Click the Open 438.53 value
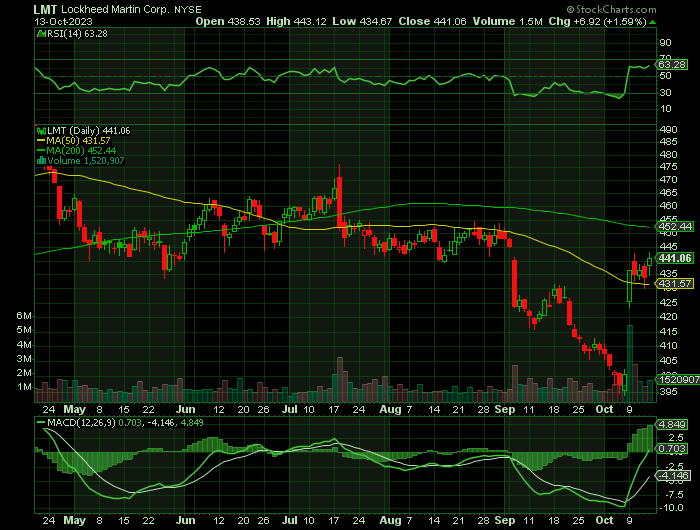This screenshot has width=700, height=530. coord(228,21)
